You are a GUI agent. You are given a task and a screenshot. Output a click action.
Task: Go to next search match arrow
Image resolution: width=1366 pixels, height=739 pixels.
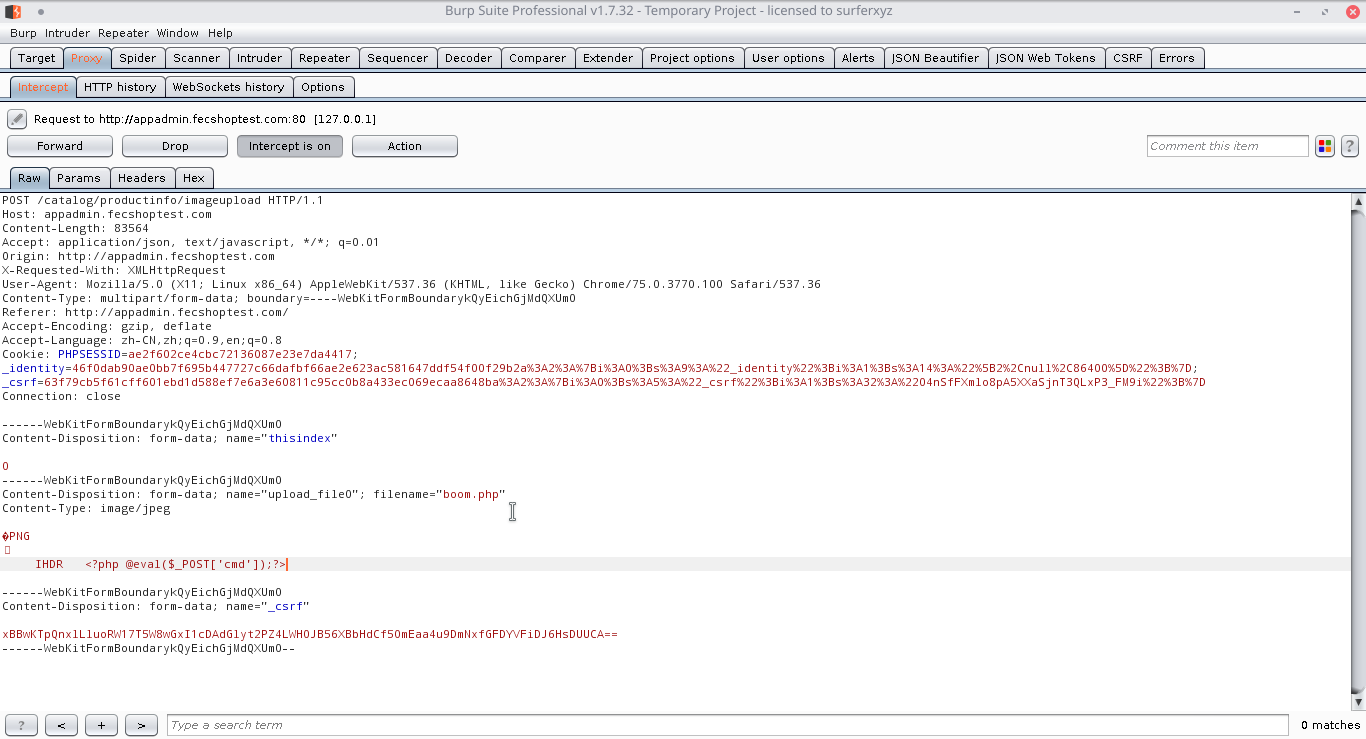[141, 725]
